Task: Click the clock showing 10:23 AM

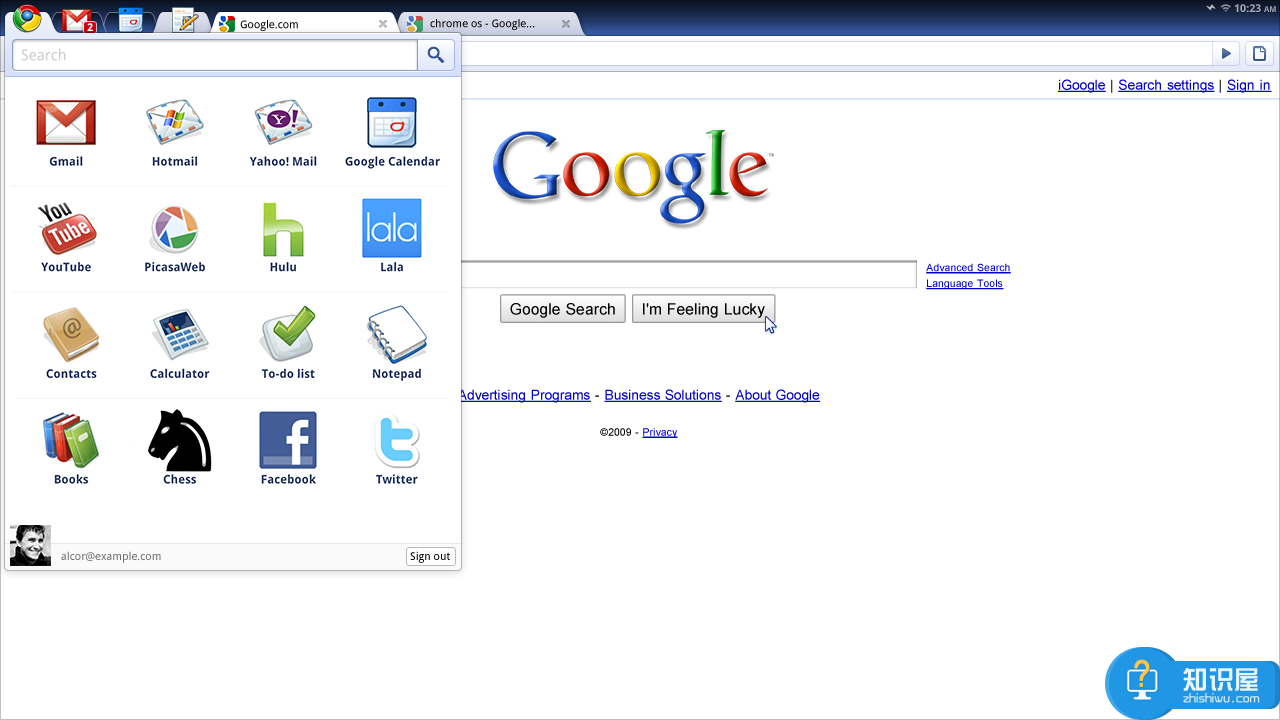Action: (1254, 8)
